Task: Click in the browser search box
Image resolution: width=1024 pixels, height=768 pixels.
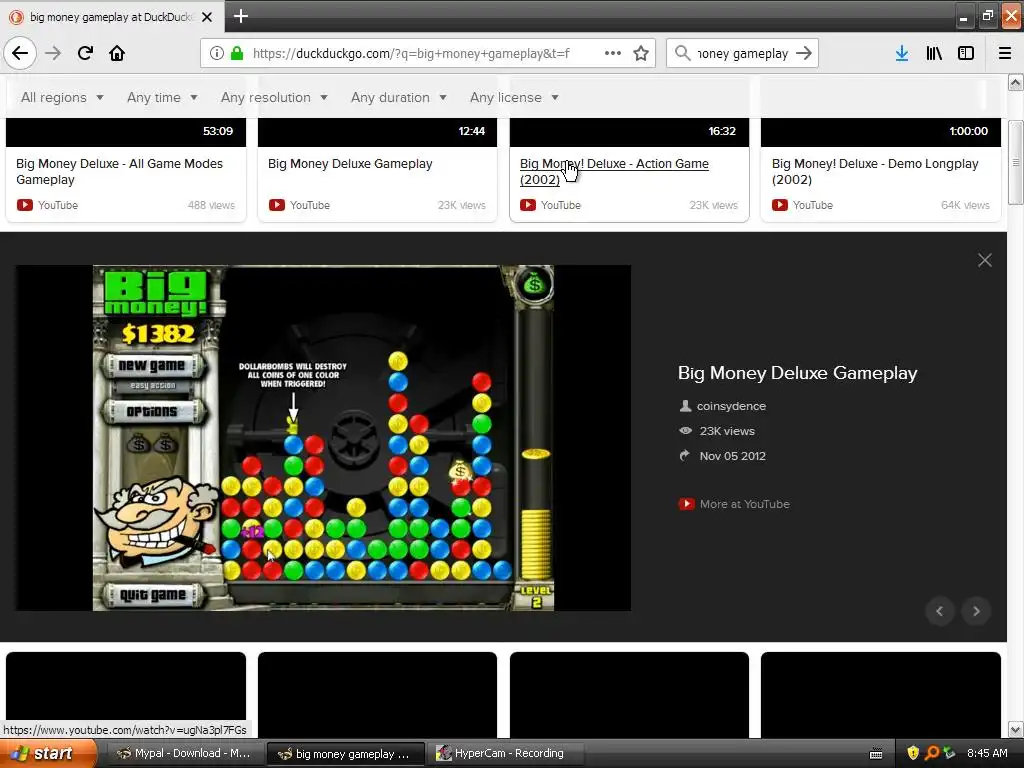Action: 743,53
